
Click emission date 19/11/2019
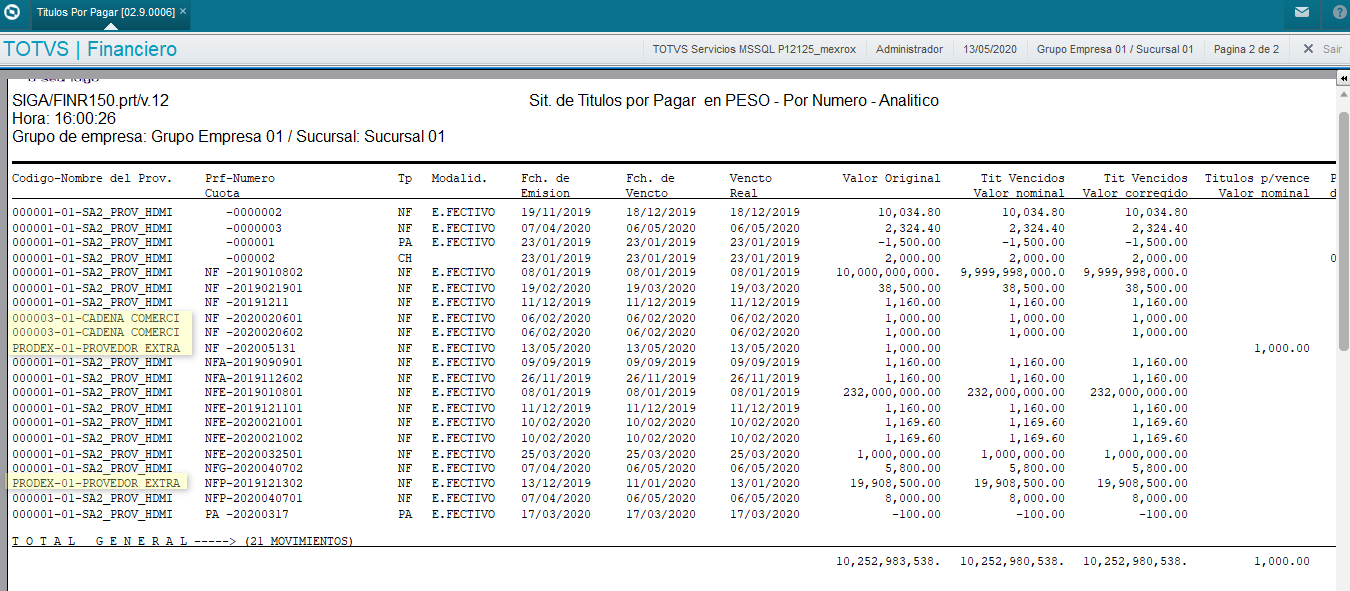click(x=556, y=212)
